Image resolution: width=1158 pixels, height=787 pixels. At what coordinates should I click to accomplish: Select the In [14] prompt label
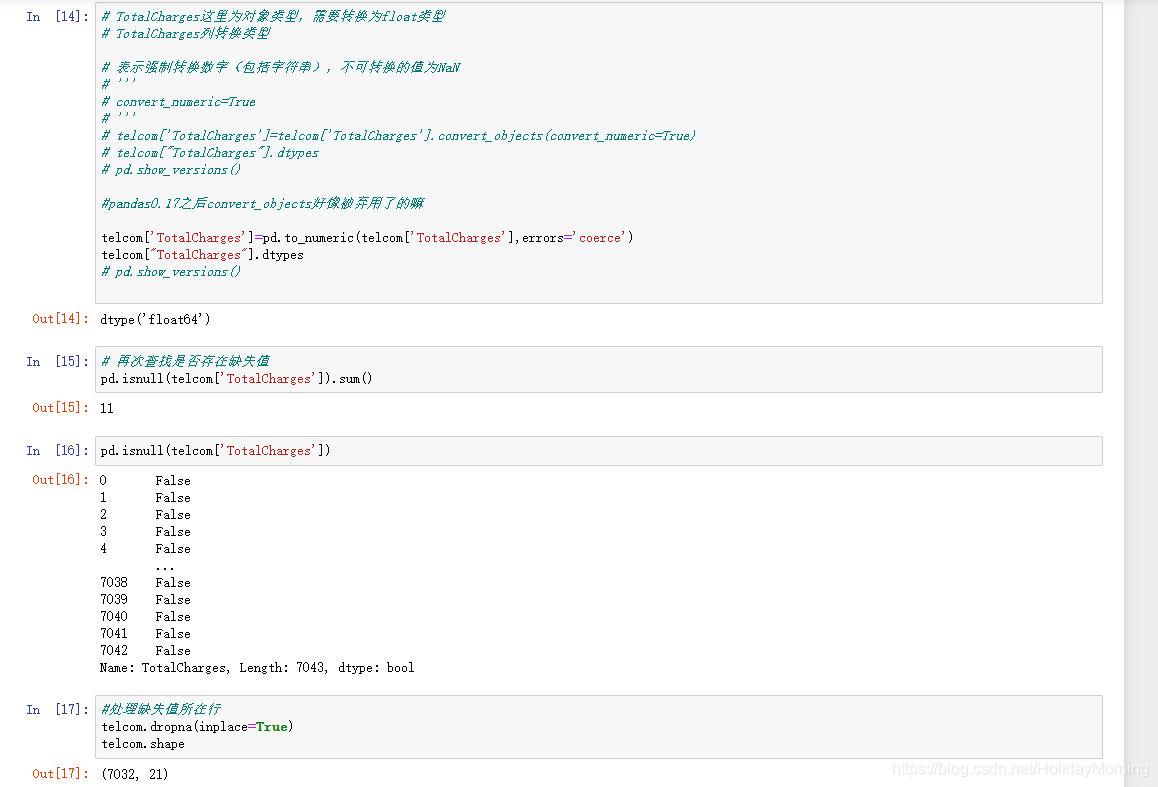[x=57, y=16]
